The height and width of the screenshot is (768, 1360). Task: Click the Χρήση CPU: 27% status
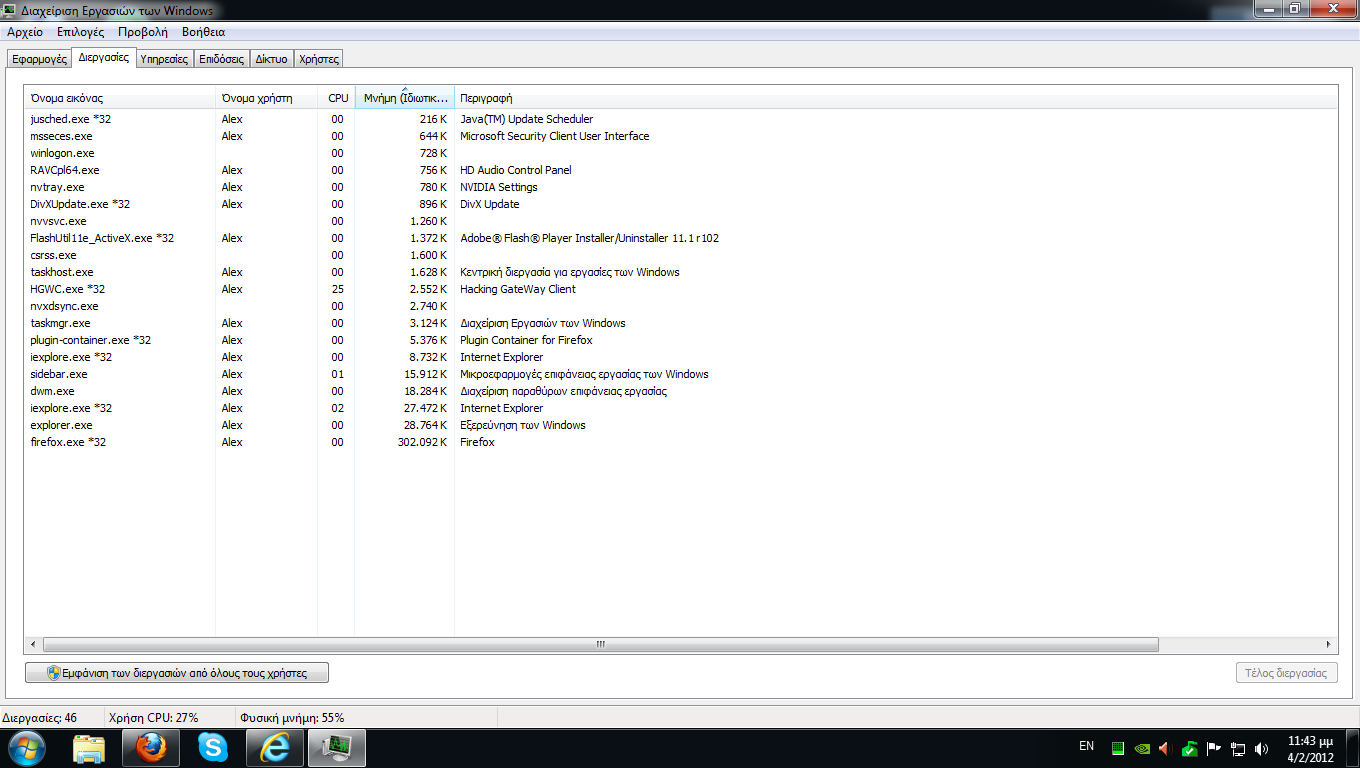(153, 718)
